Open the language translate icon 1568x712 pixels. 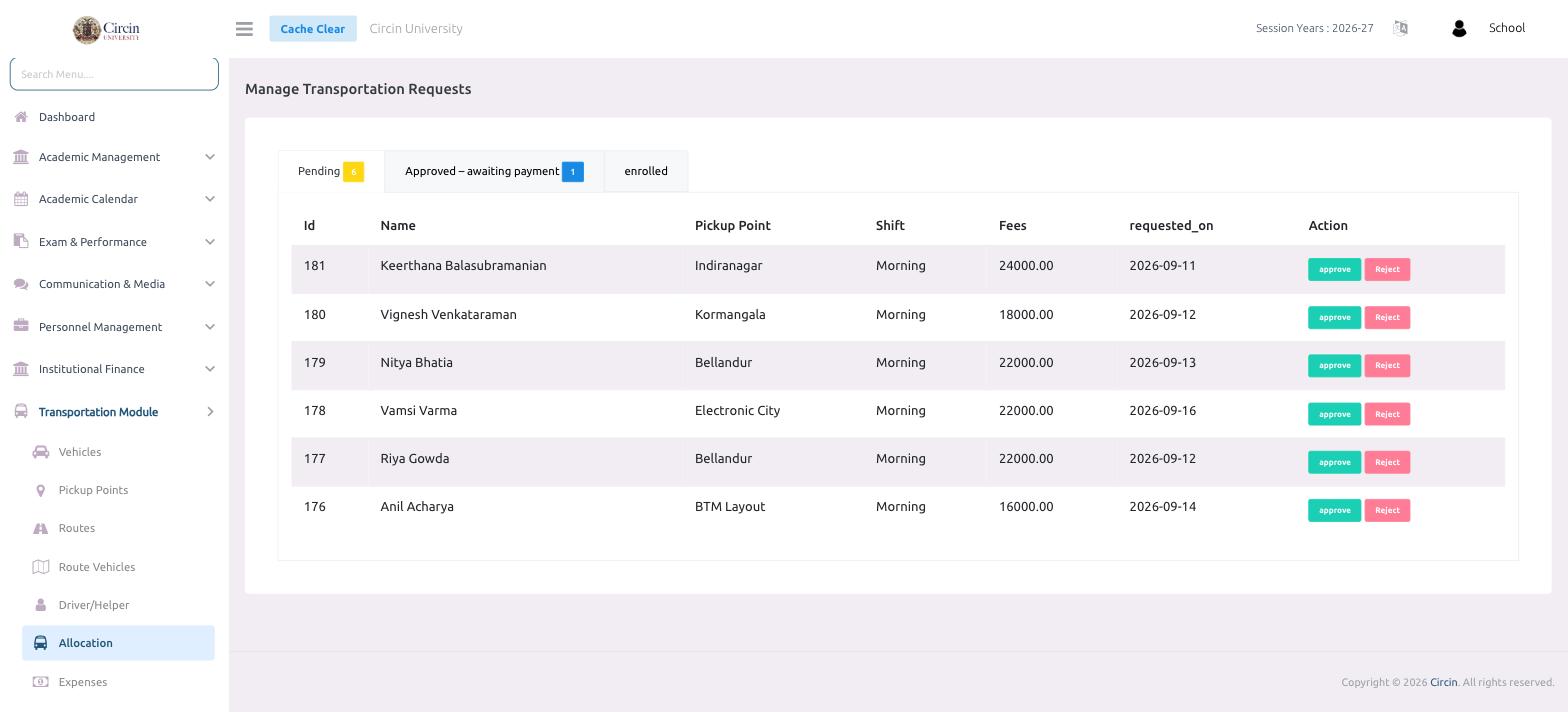pyautogui.click(x=1400, y=28)
